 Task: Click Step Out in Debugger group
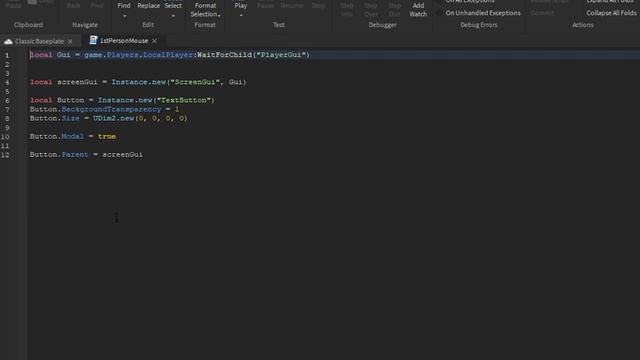tap(394, 10)
